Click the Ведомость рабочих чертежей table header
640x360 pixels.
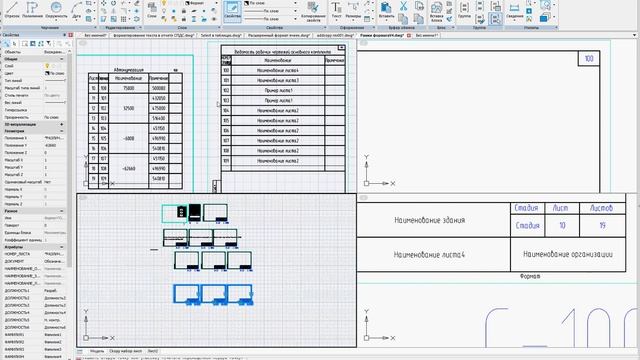coord(282,52)
